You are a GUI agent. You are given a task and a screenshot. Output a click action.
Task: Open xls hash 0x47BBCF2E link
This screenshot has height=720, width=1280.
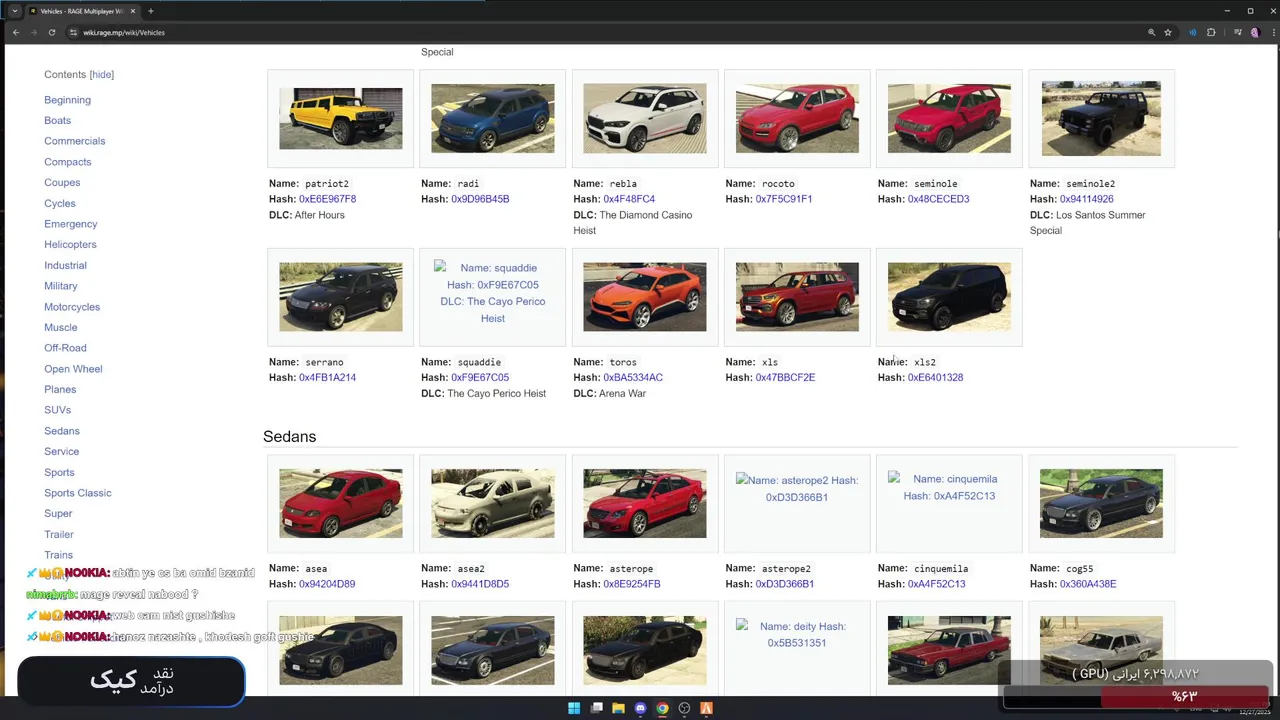point(785,378)
